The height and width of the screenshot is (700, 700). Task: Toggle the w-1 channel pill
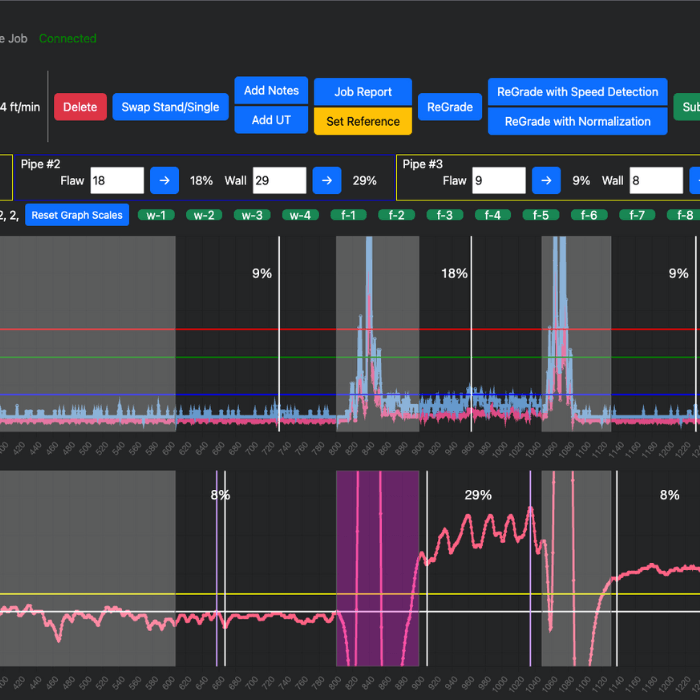(x=156, y=215)
